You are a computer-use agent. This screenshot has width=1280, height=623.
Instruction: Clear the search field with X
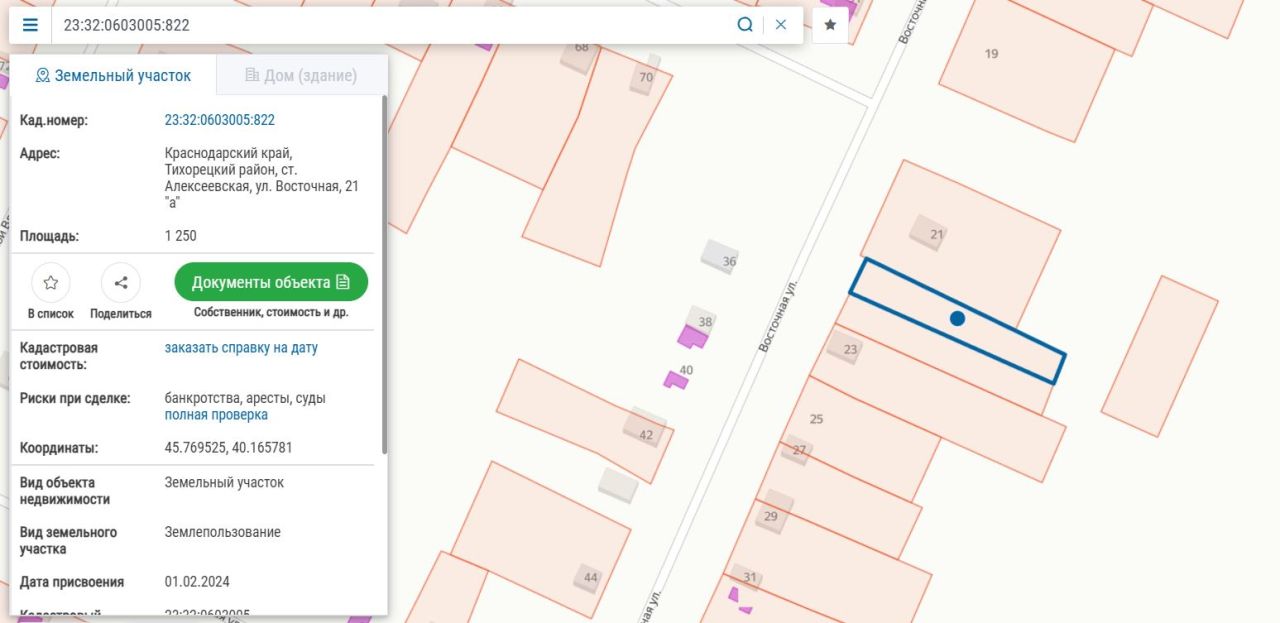pos(781,25)
